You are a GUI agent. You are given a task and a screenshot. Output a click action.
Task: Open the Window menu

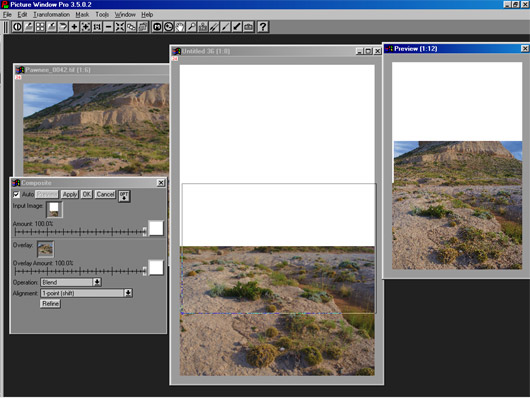coord(125,15)
